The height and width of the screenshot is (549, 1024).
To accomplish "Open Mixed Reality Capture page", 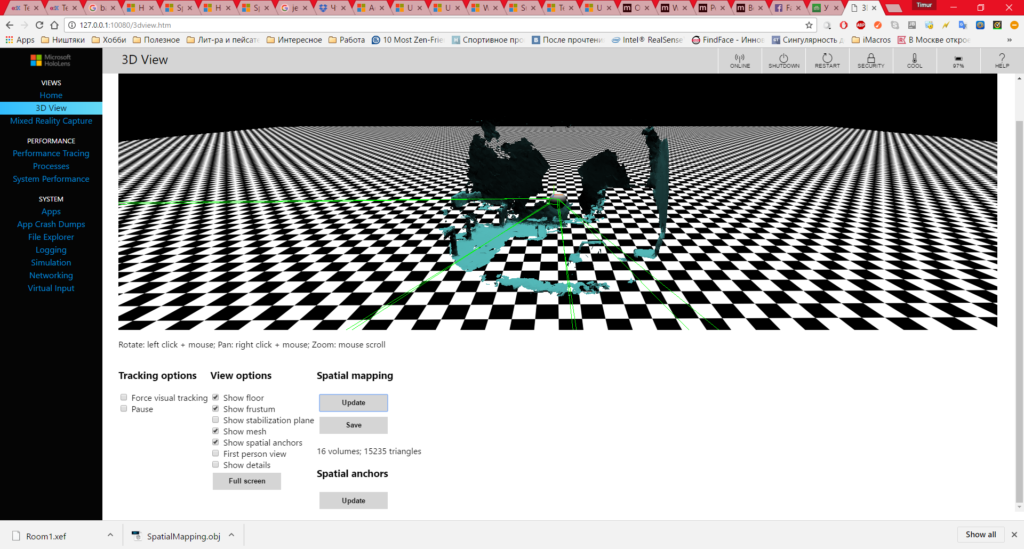I will [51, 121].
